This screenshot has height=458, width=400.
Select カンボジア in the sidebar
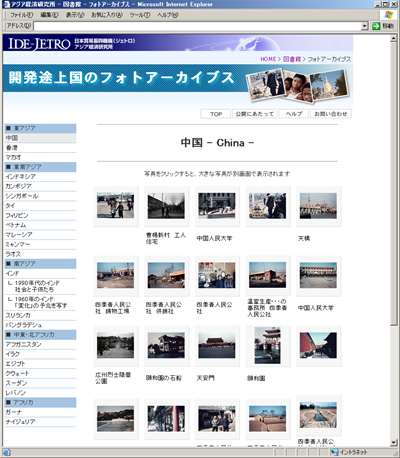tap(40, 186)
